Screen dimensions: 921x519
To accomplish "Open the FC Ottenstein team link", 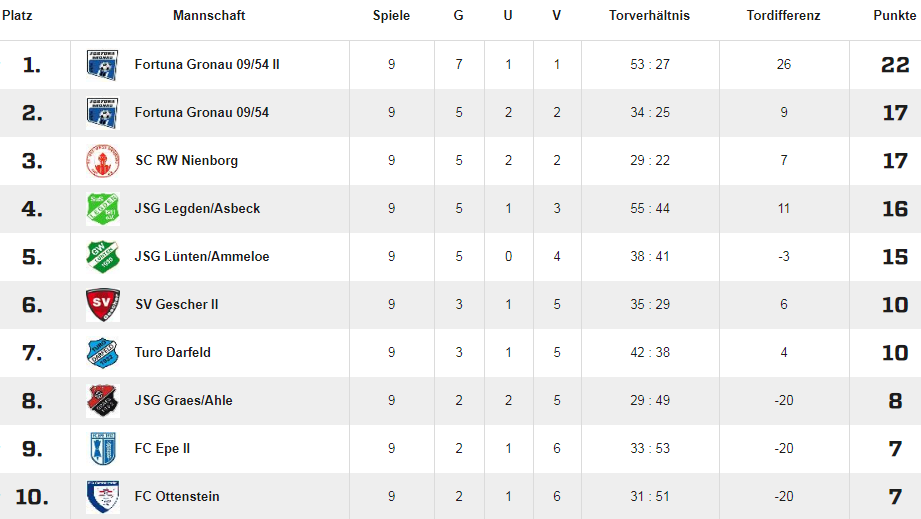I will tap(177, 497).
